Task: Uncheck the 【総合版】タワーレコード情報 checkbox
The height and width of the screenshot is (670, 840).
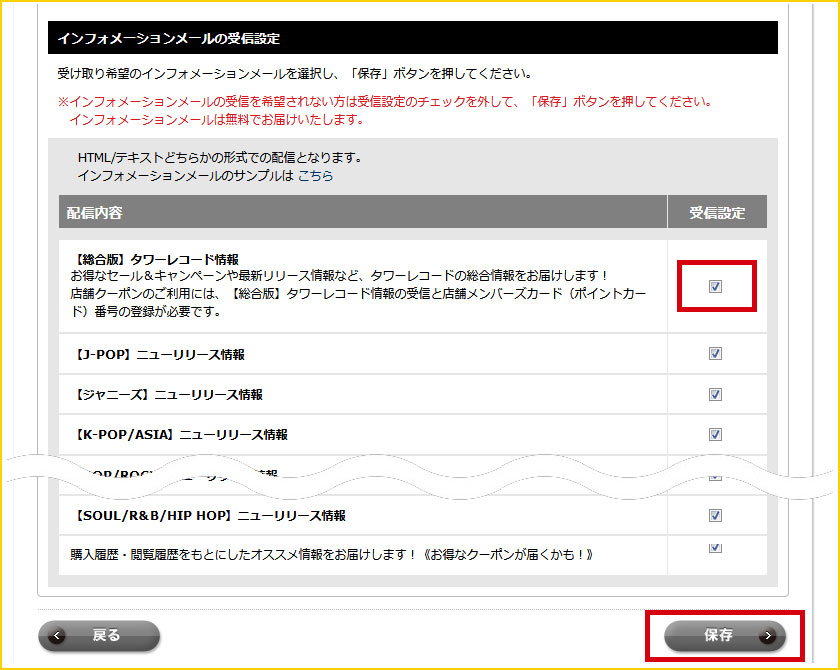Action: pyautogui.click(x=715, y=287)
